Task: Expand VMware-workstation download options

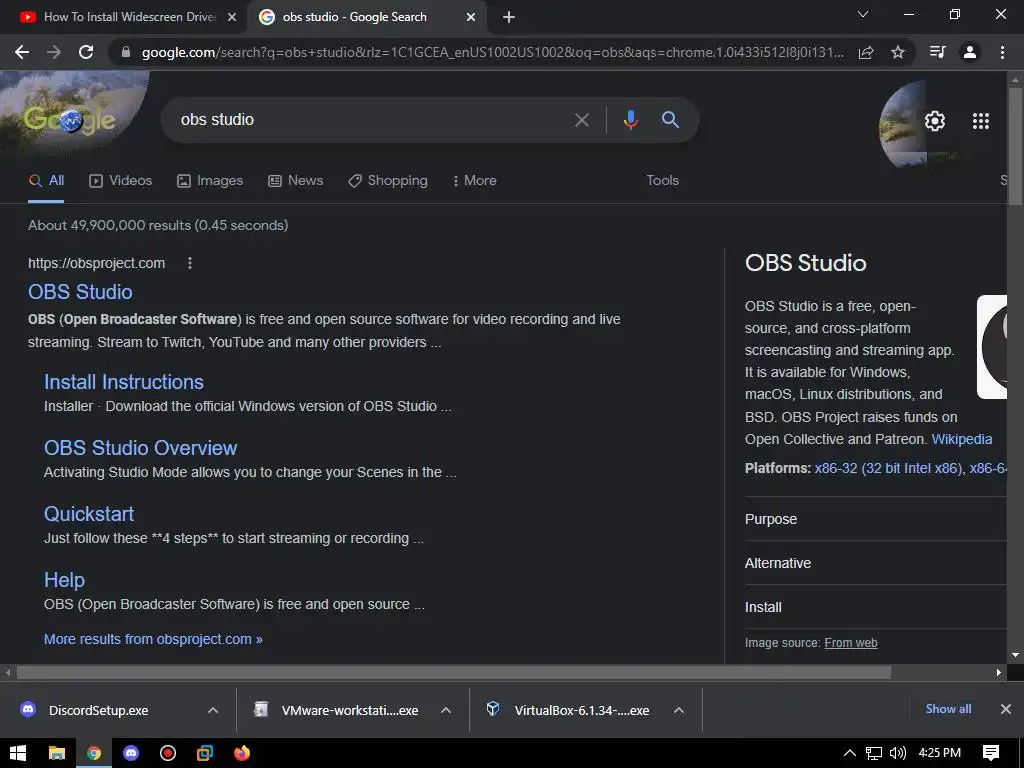Action: (445, 711)
